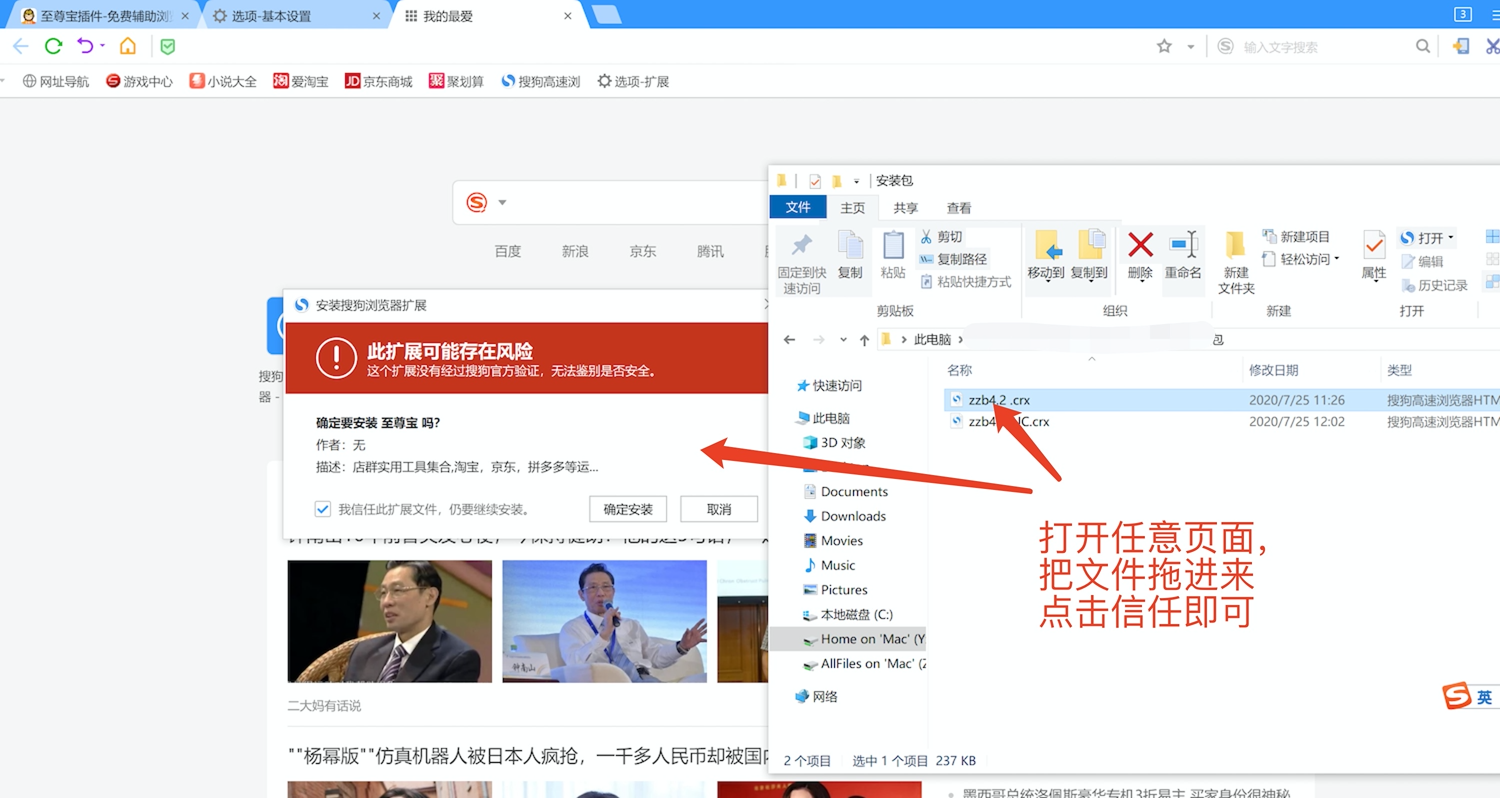Click the browser back arrow
Screen dimensions: 1500x798
(x=20, y=46)
